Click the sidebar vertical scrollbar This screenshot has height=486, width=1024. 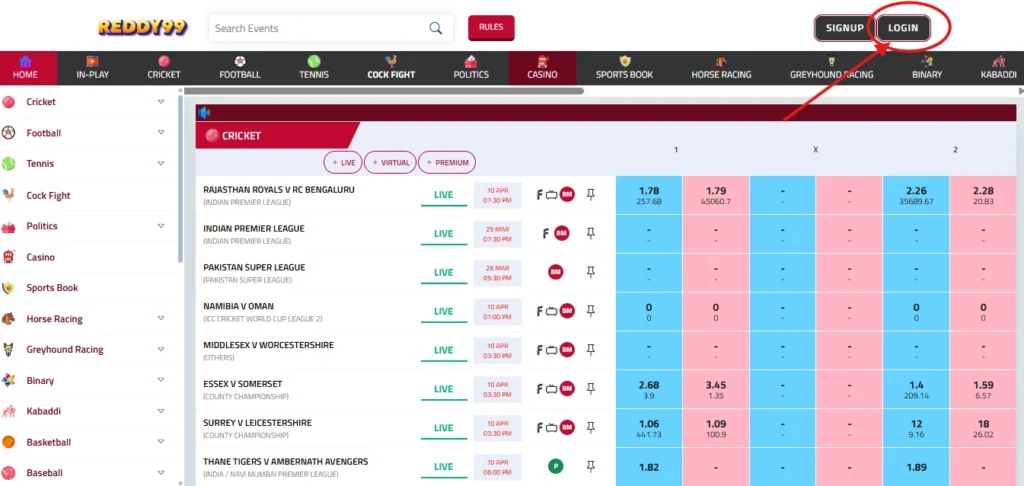coord(180,180)
